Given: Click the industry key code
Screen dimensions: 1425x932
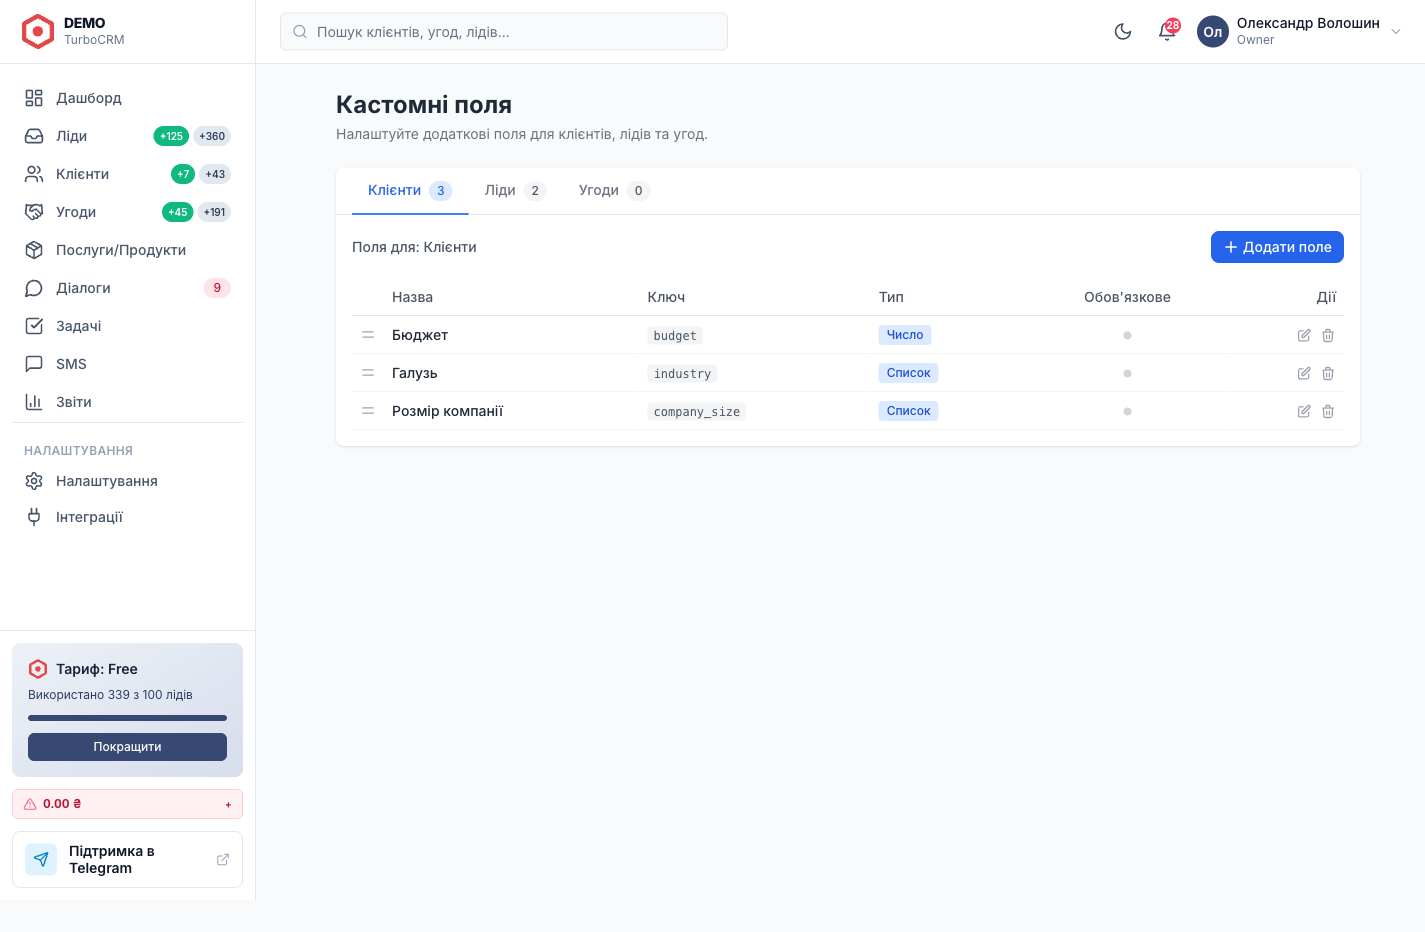Looking at the screenshot, I should (682, 374).
